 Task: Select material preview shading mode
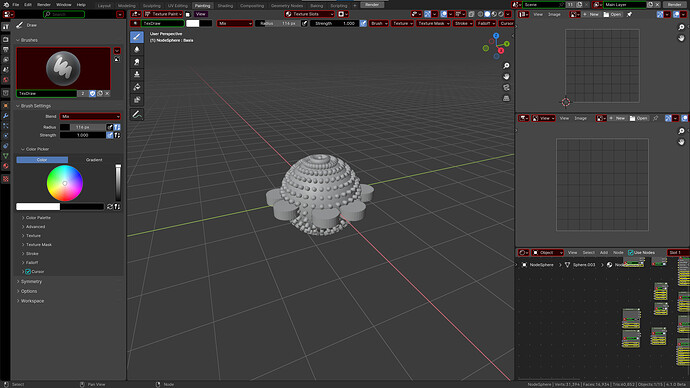click(494, 15)
